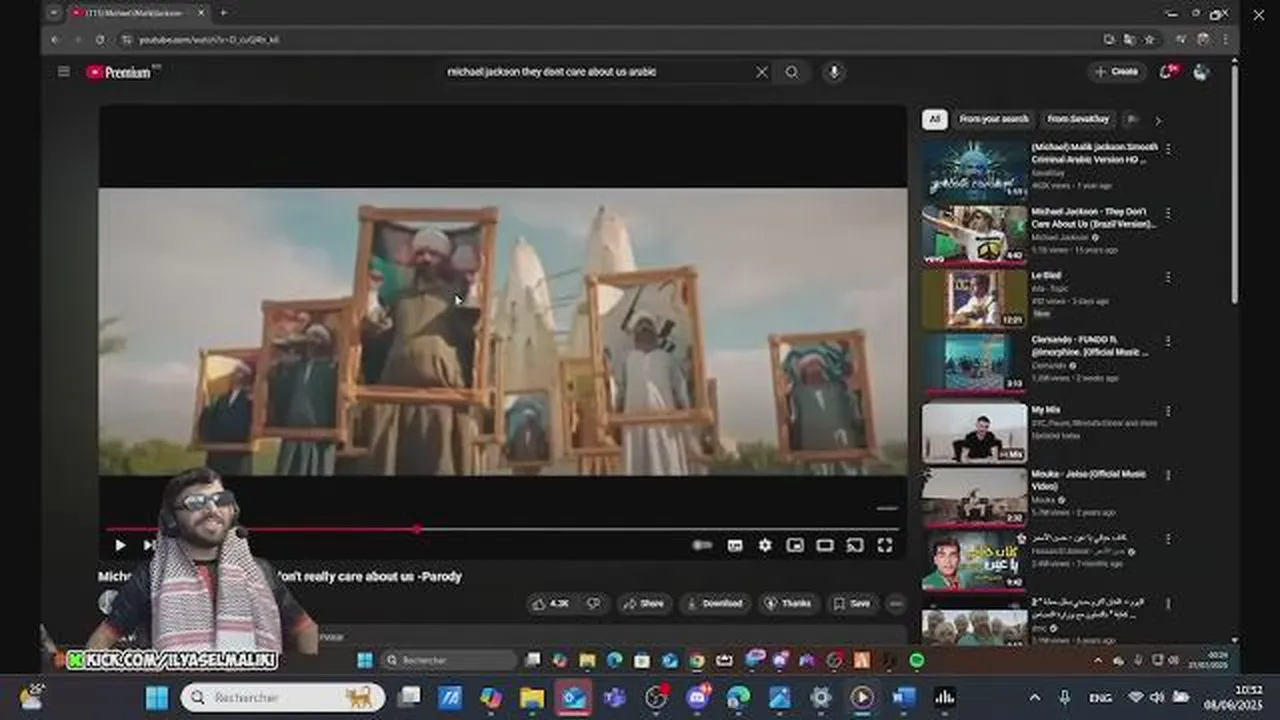The height and width of the screenshot is (720, 1280).
Task: Open the weather widget on taskbar
Action: 32,697
